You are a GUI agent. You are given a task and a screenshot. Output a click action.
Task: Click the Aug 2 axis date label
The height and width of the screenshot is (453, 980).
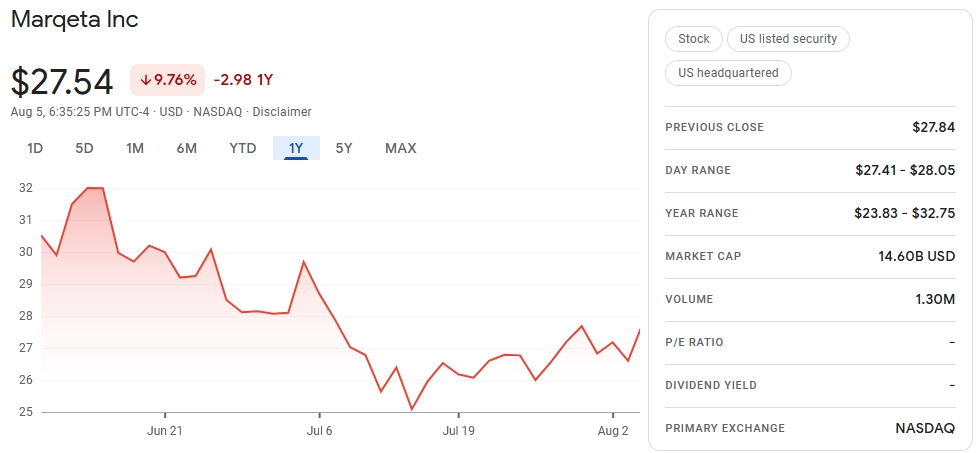coord(613,431)
